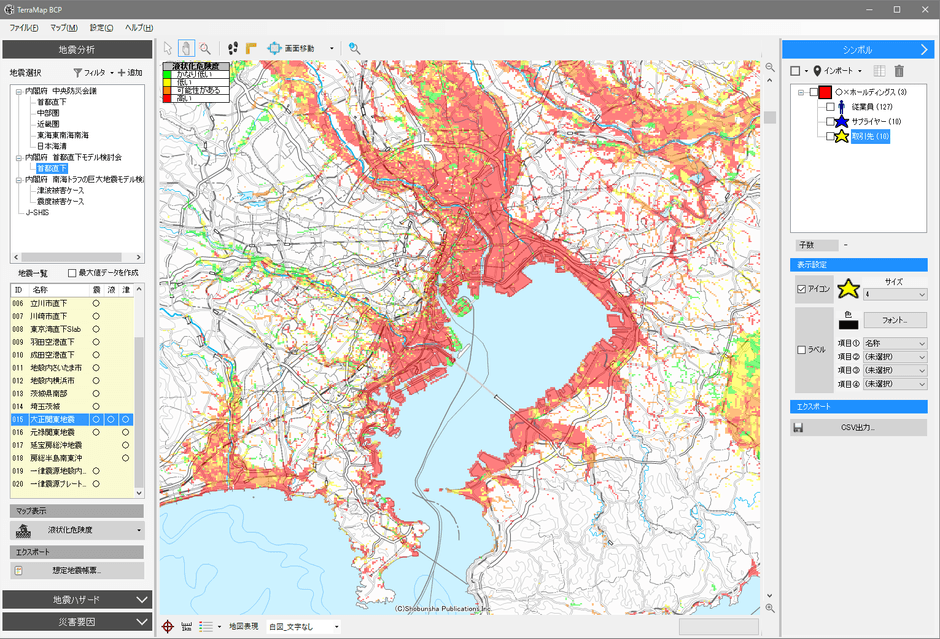The width and height of the screenshot is (940, 639).
Task: Click the table grid icon in Symbol panel
Action: coord(879,71)
